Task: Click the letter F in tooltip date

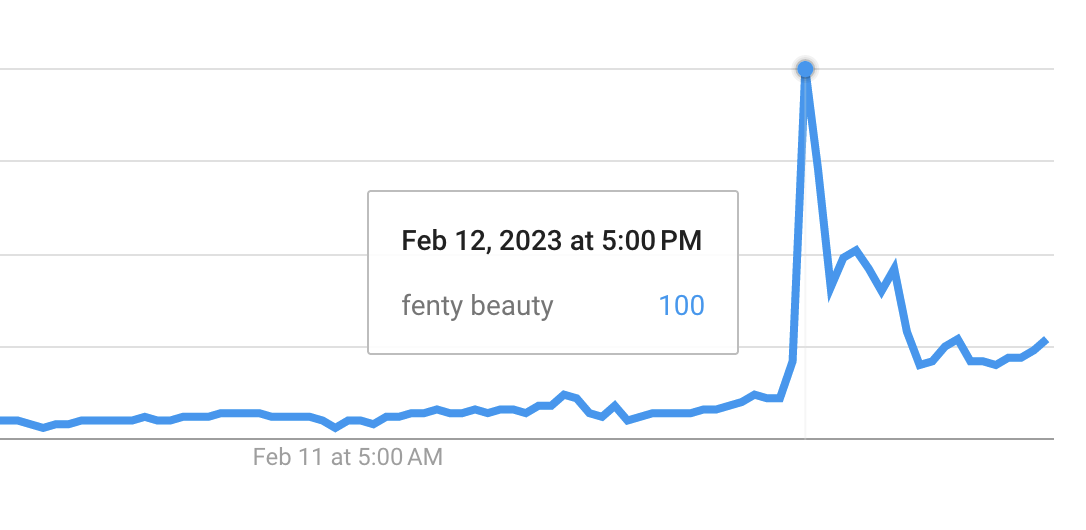Action: pos(408,240)
